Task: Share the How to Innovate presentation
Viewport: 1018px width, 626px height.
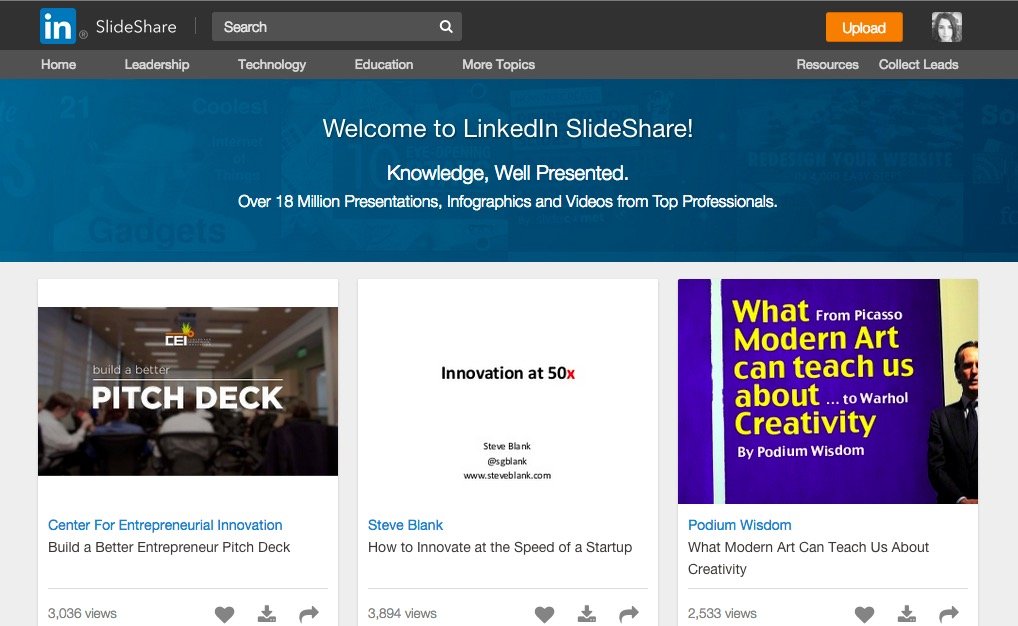Action: pos(628,614)
